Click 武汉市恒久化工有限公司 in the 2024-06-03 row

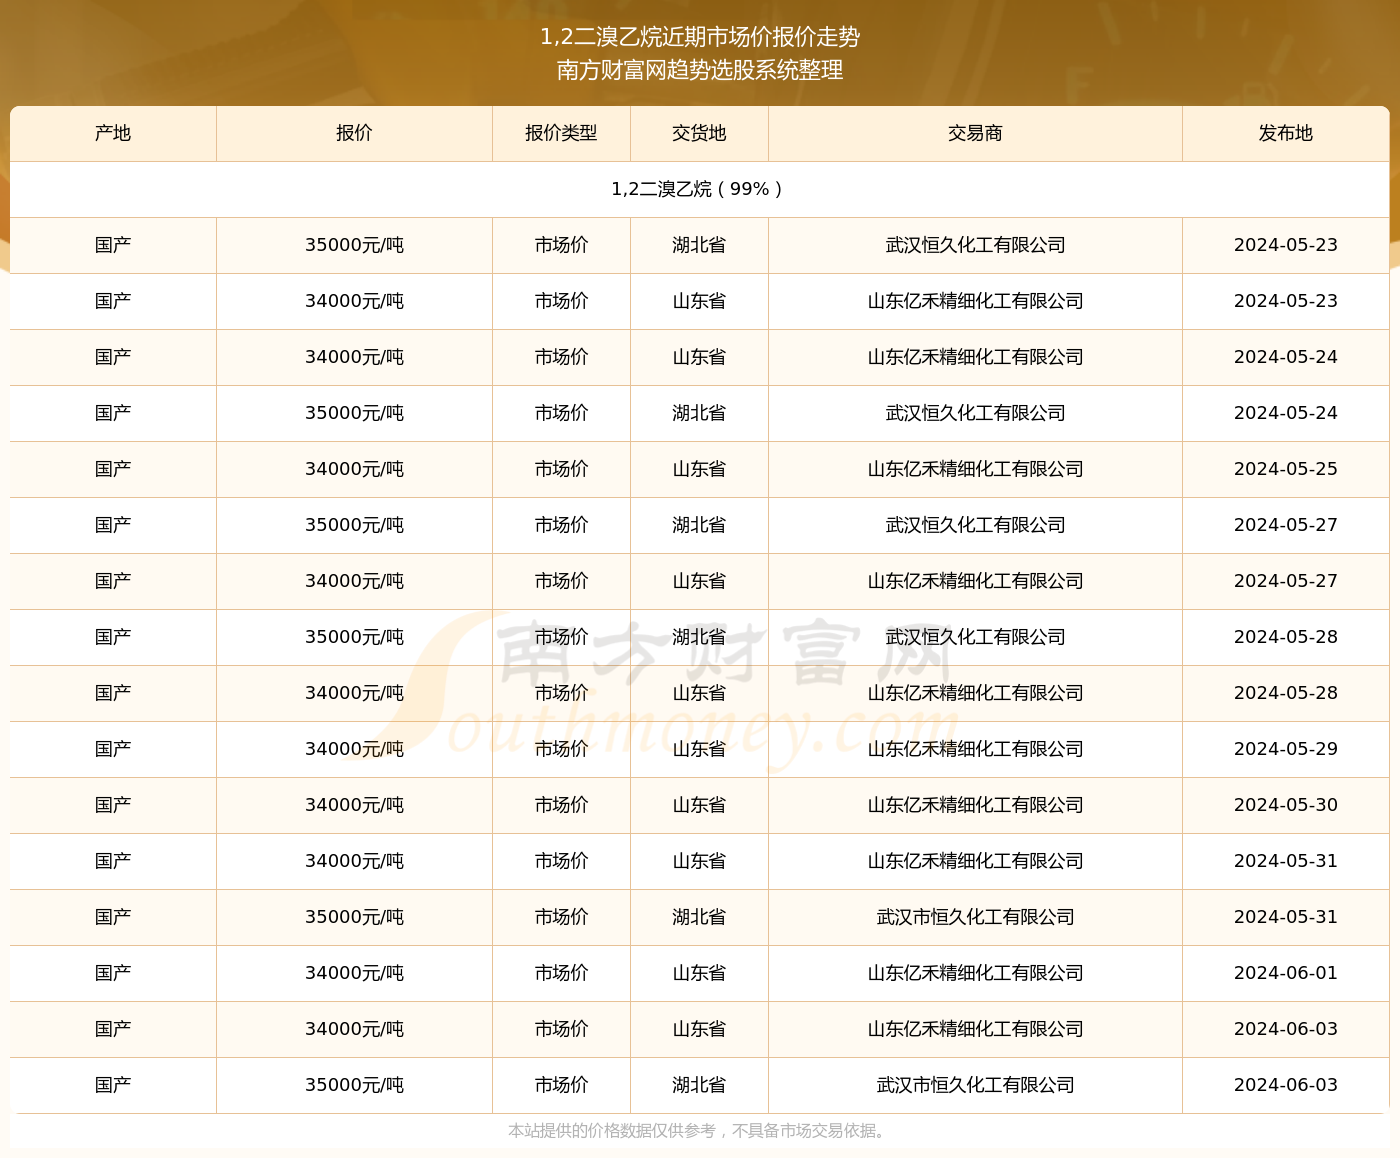[x=975, y=1085]
